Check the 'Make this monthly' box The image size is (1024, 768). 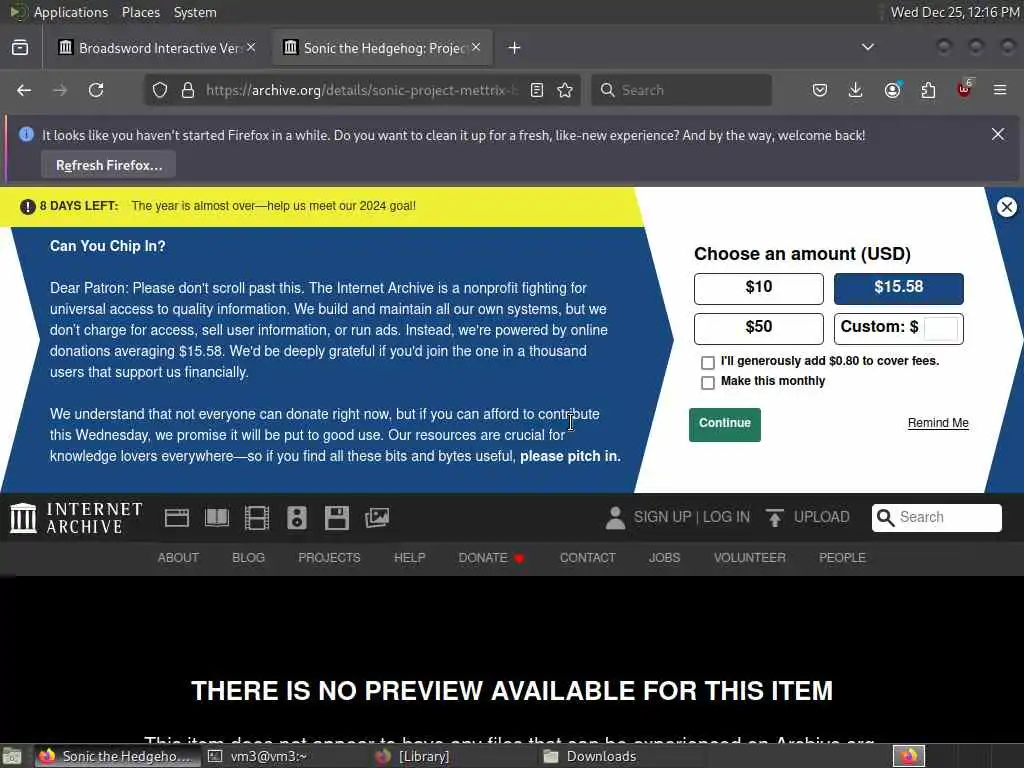pyautogui.click(x=708, y=383)
